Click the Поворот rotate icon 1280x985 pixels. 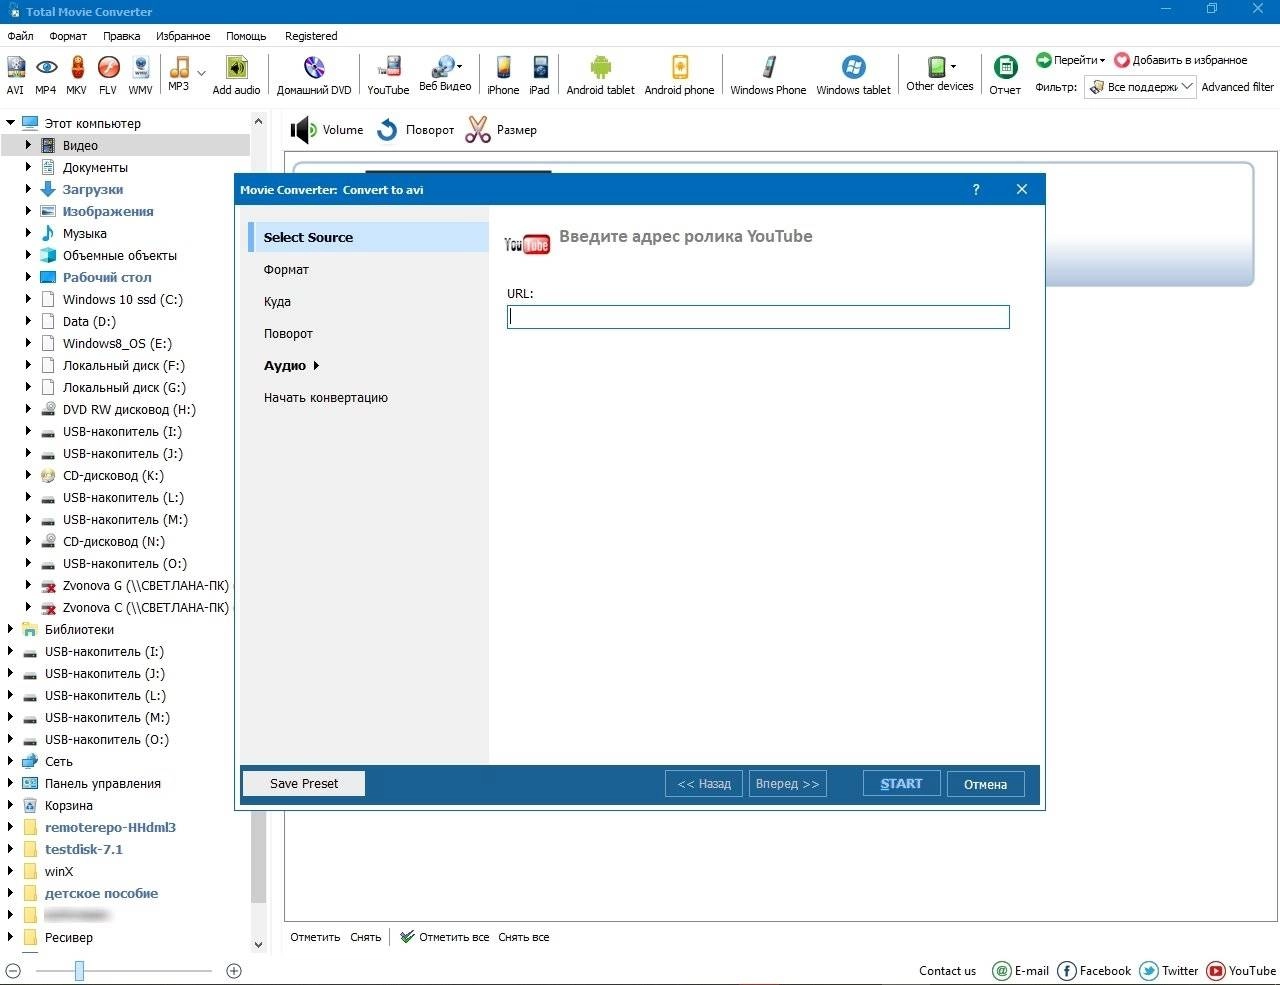[387, 130]
